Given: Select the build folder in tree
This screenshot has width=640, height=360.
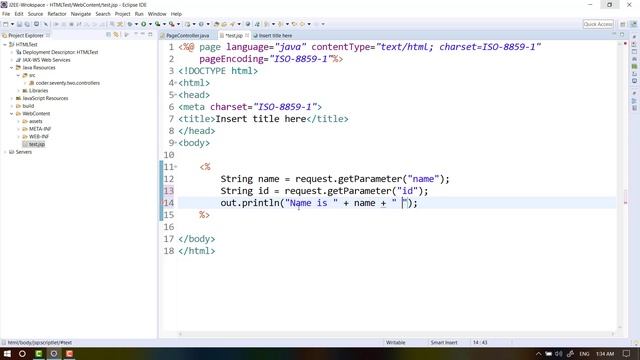Looking at the screenshot, I should coord(28,106).
